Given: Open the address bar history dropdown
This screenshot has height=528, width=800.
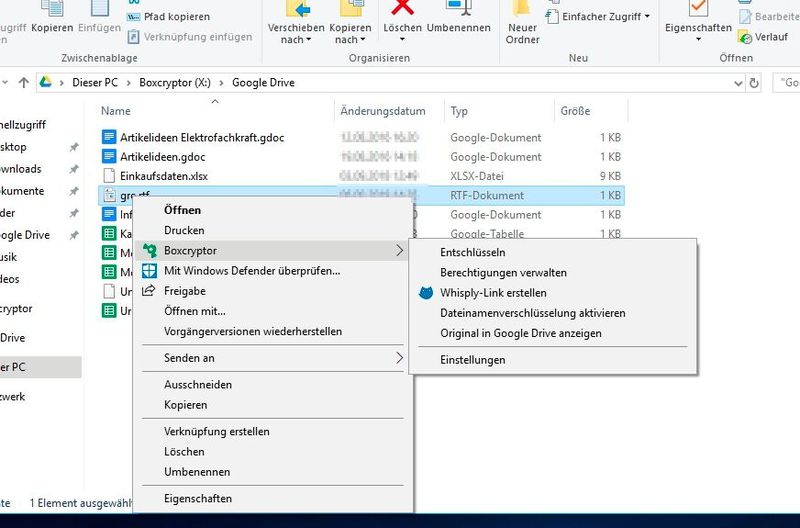Looking at the screenshot, I should 738,83.
